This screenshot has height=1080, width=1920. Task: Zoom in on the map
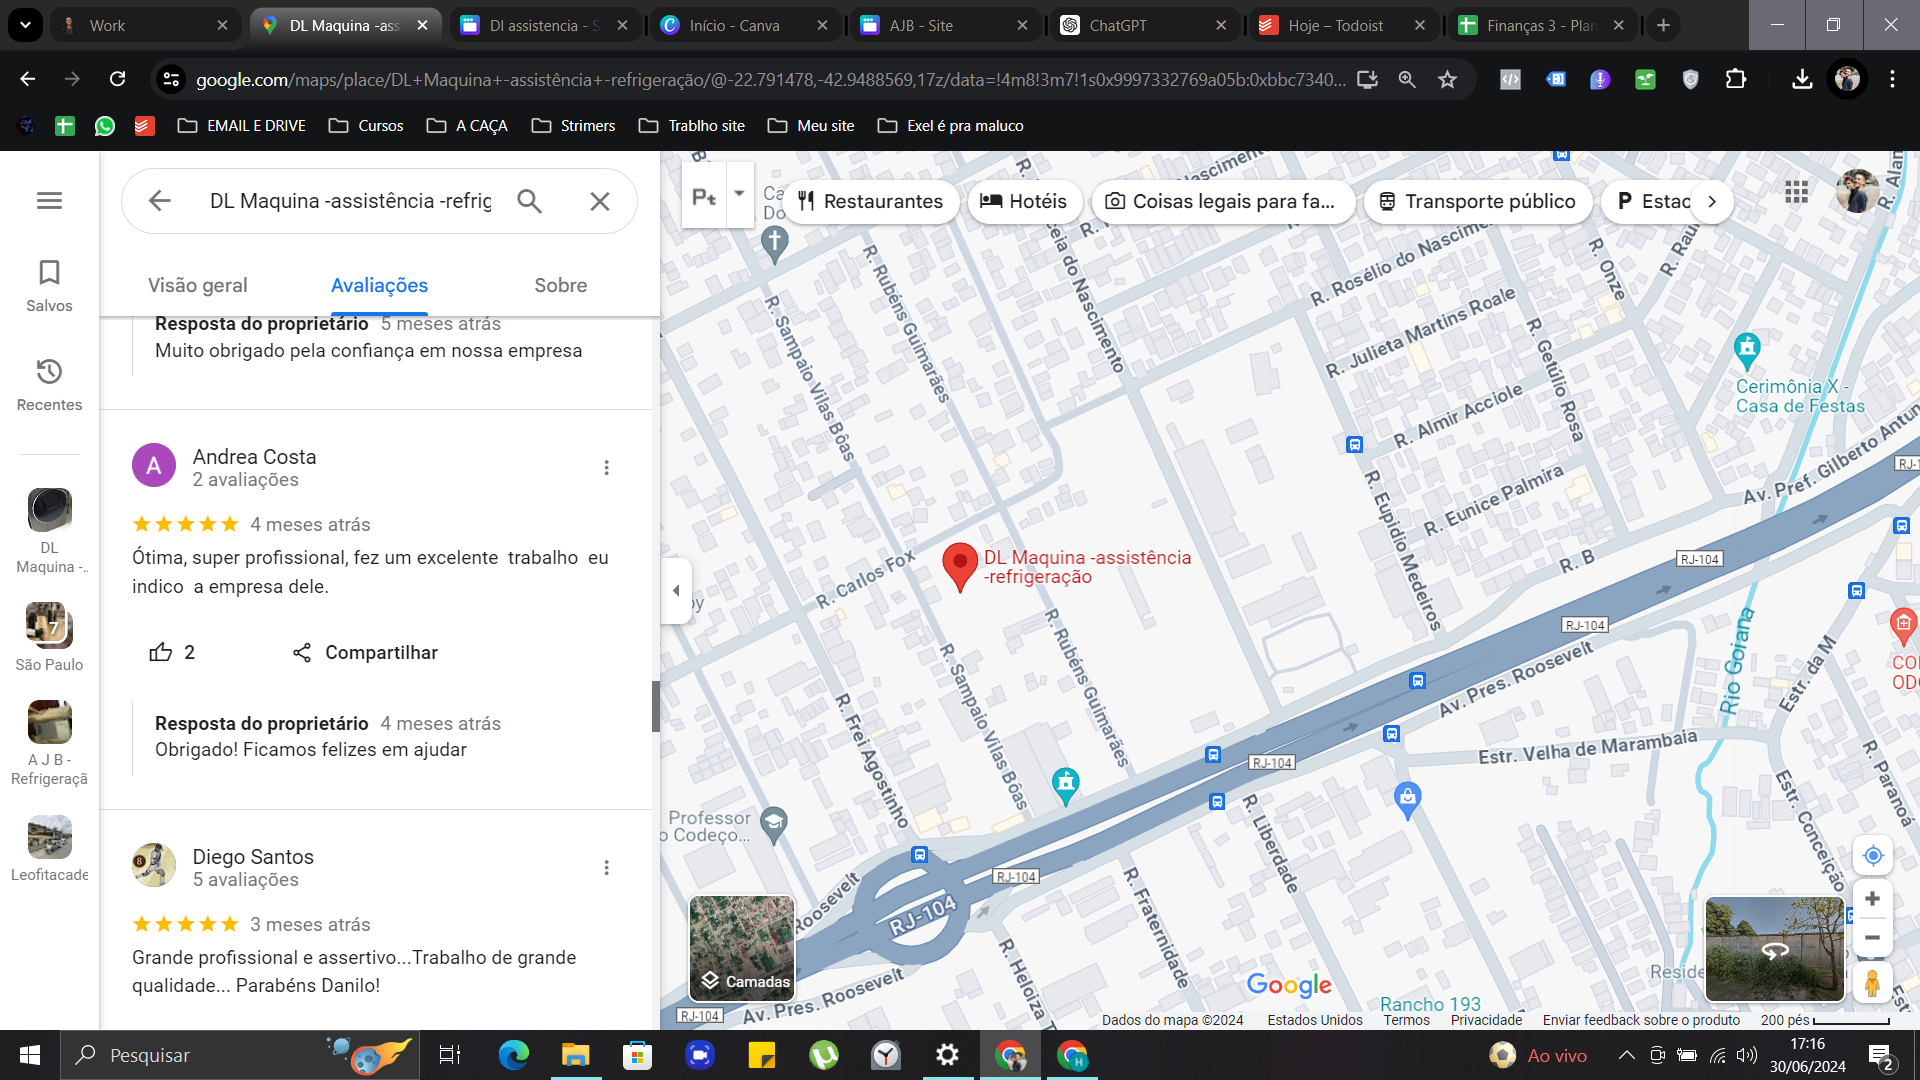[x=1873, y=899]
